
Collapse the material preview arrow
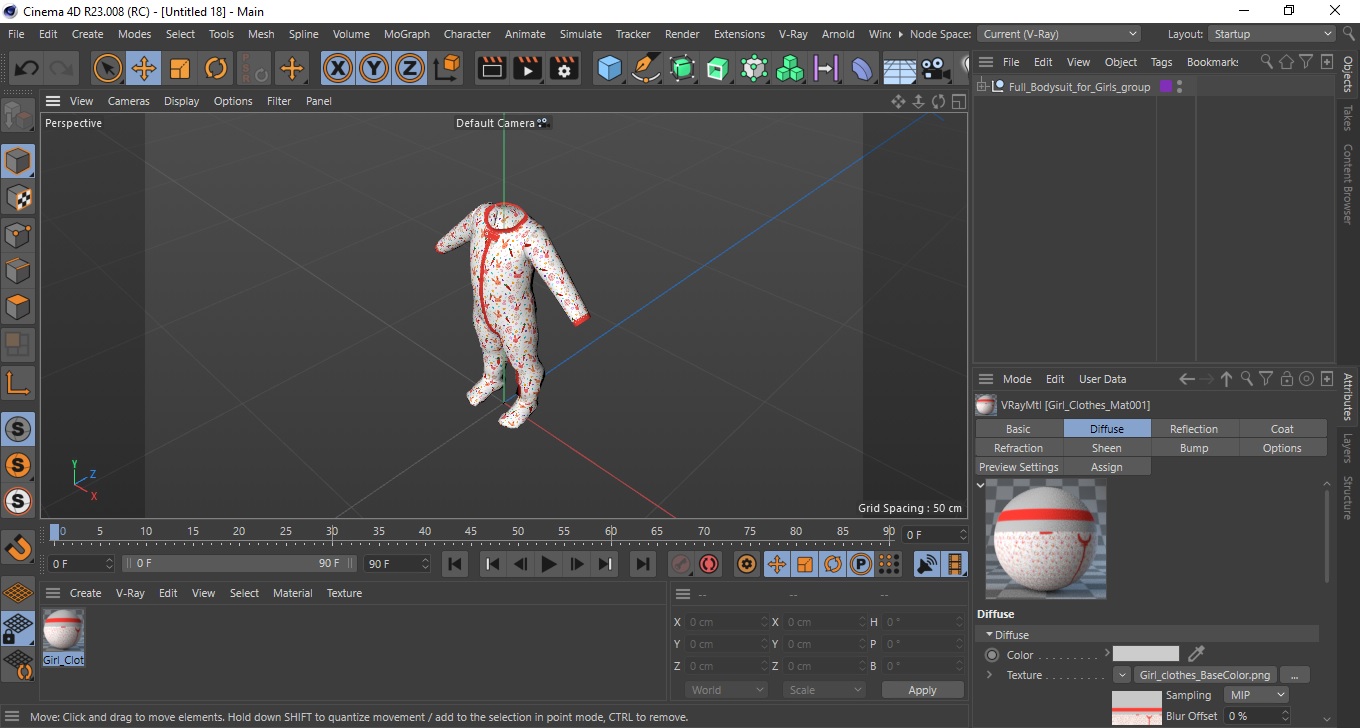[x=980, y=485]
